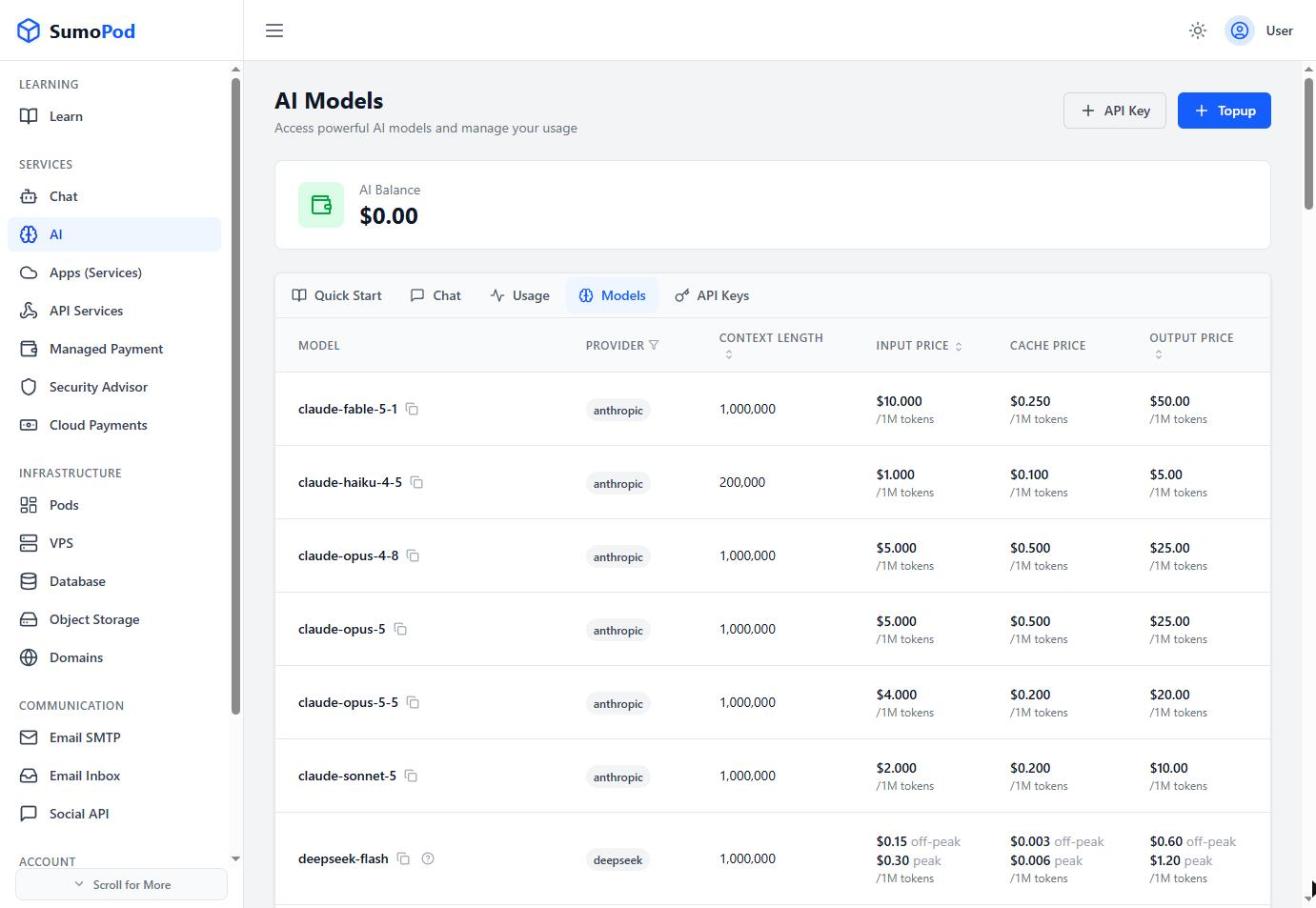Open the User account avatar
Viewport: 1316px width, 908px height.
[1240, 31]
